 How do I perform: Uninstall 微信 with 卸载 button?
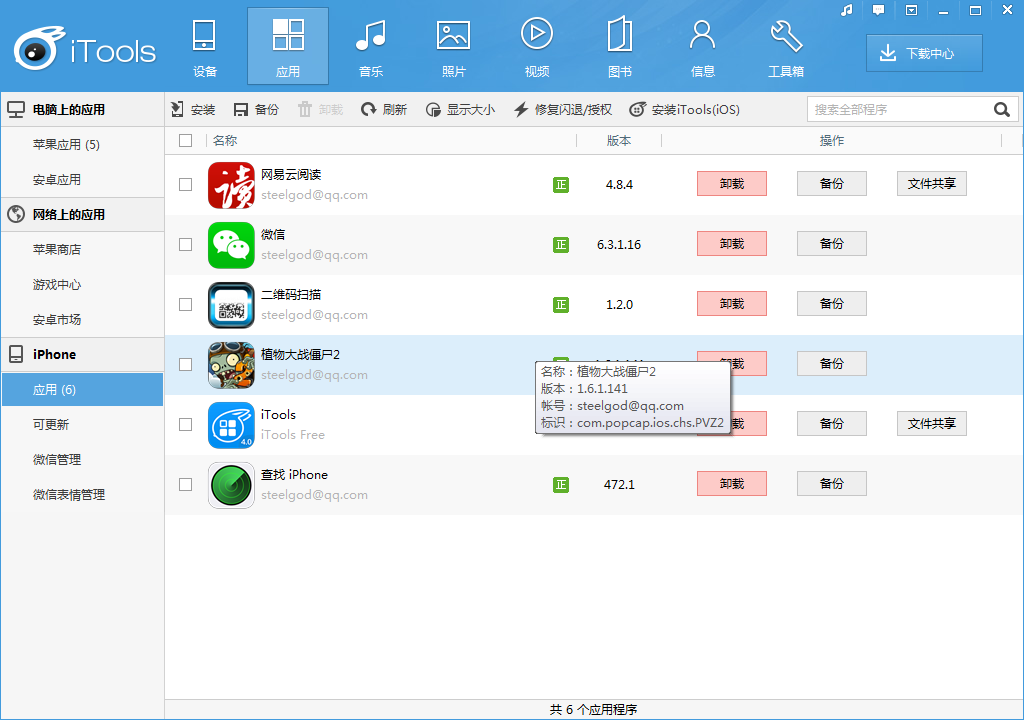(x=732, y=244)
